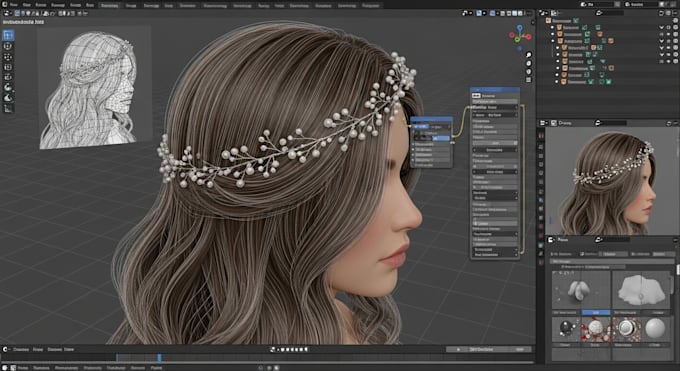Open the first menu next to the Blender logo

pyautogui.click(x=13, y=5)
